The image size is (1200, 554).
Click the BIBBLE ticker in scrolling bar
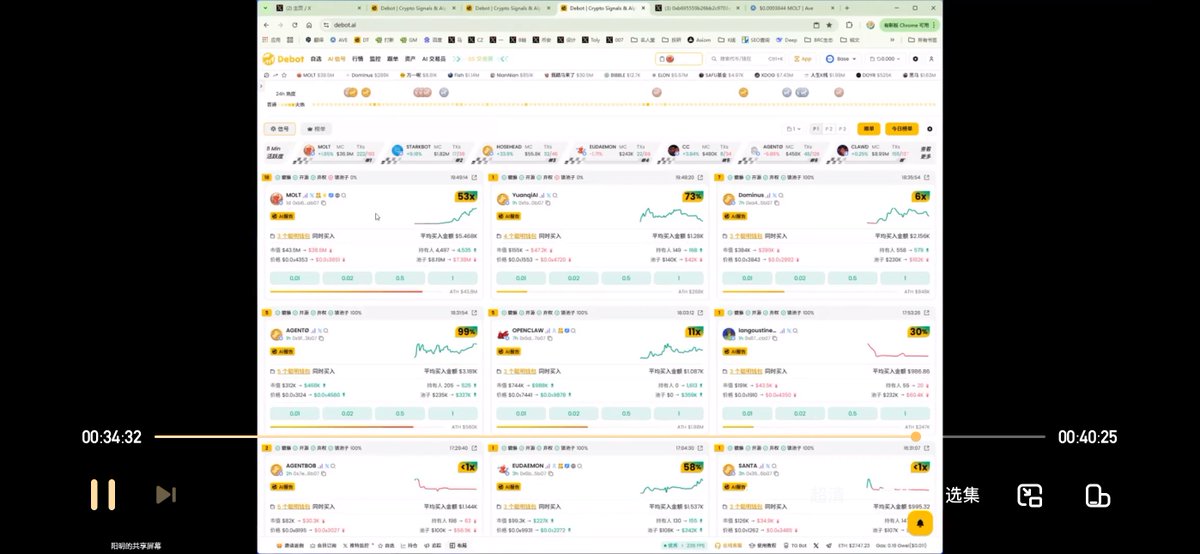coord(624,75)
